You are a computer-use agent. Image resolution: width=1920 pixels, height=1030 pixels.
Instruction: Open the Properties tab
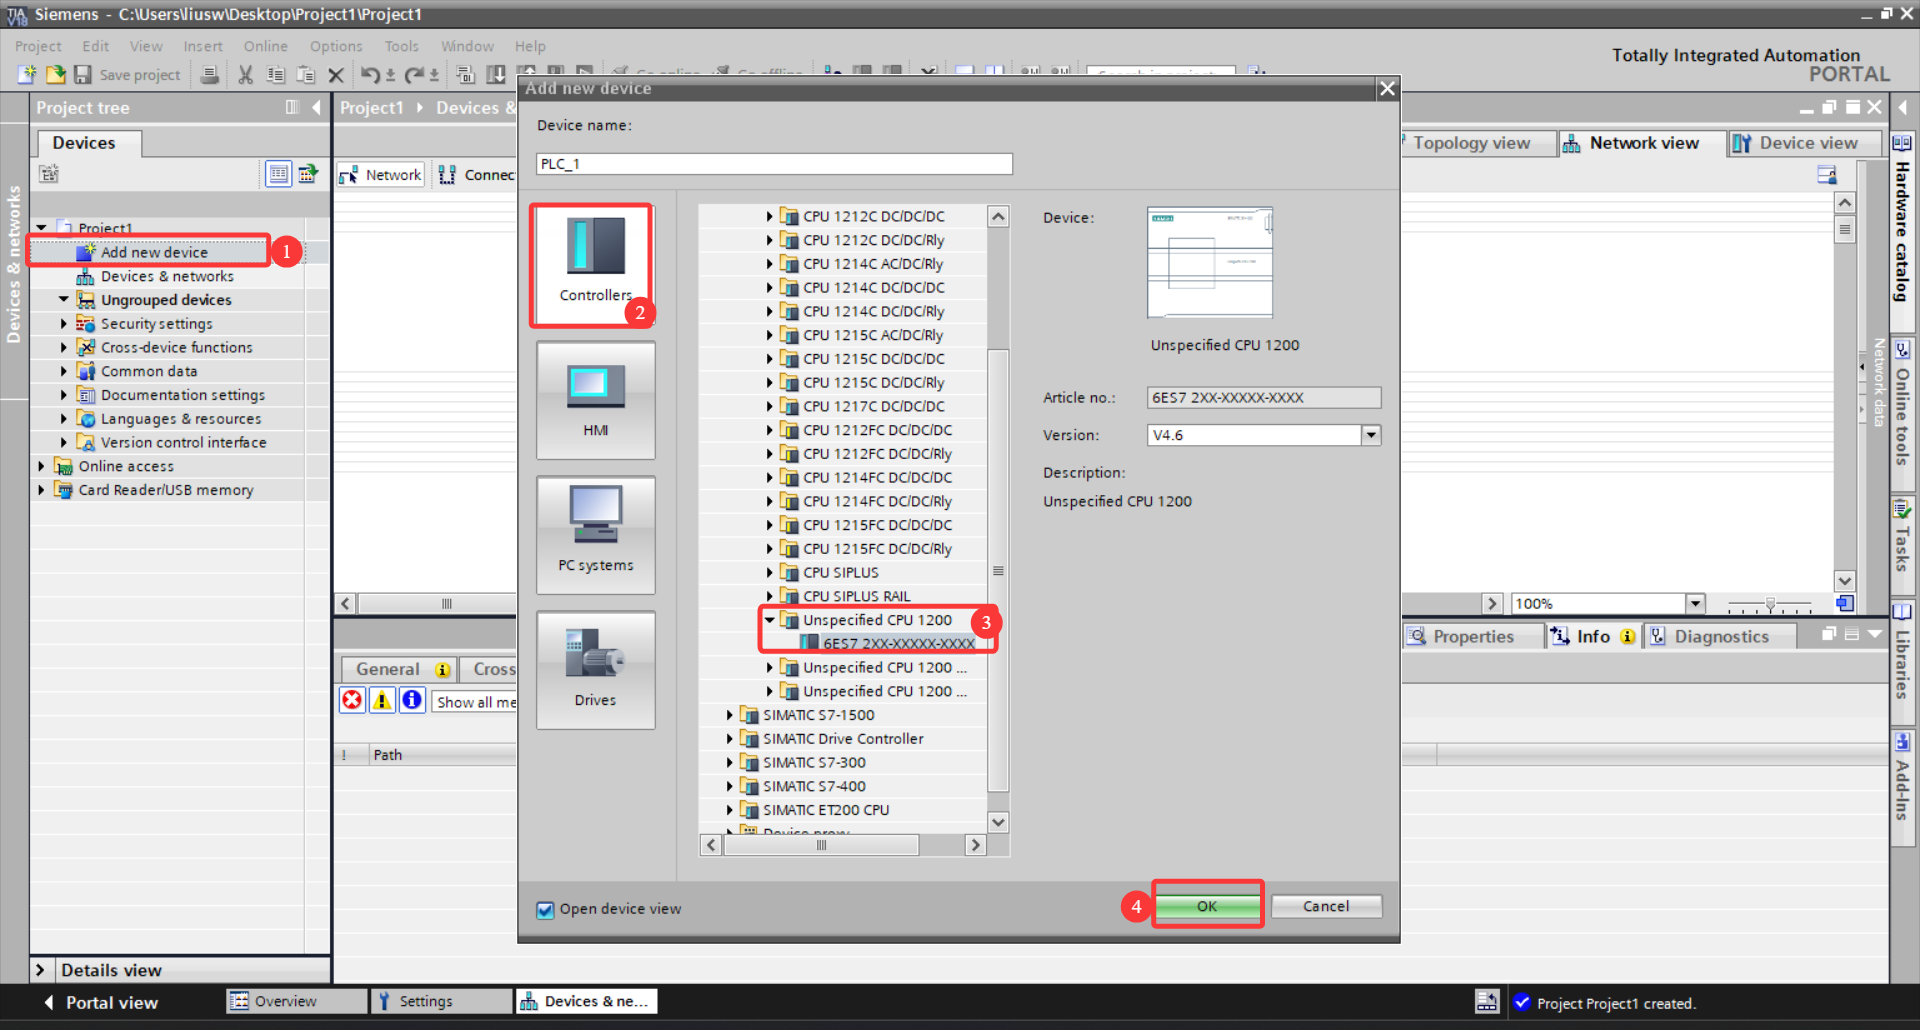pyautogui.click(x=1472, y=637)
